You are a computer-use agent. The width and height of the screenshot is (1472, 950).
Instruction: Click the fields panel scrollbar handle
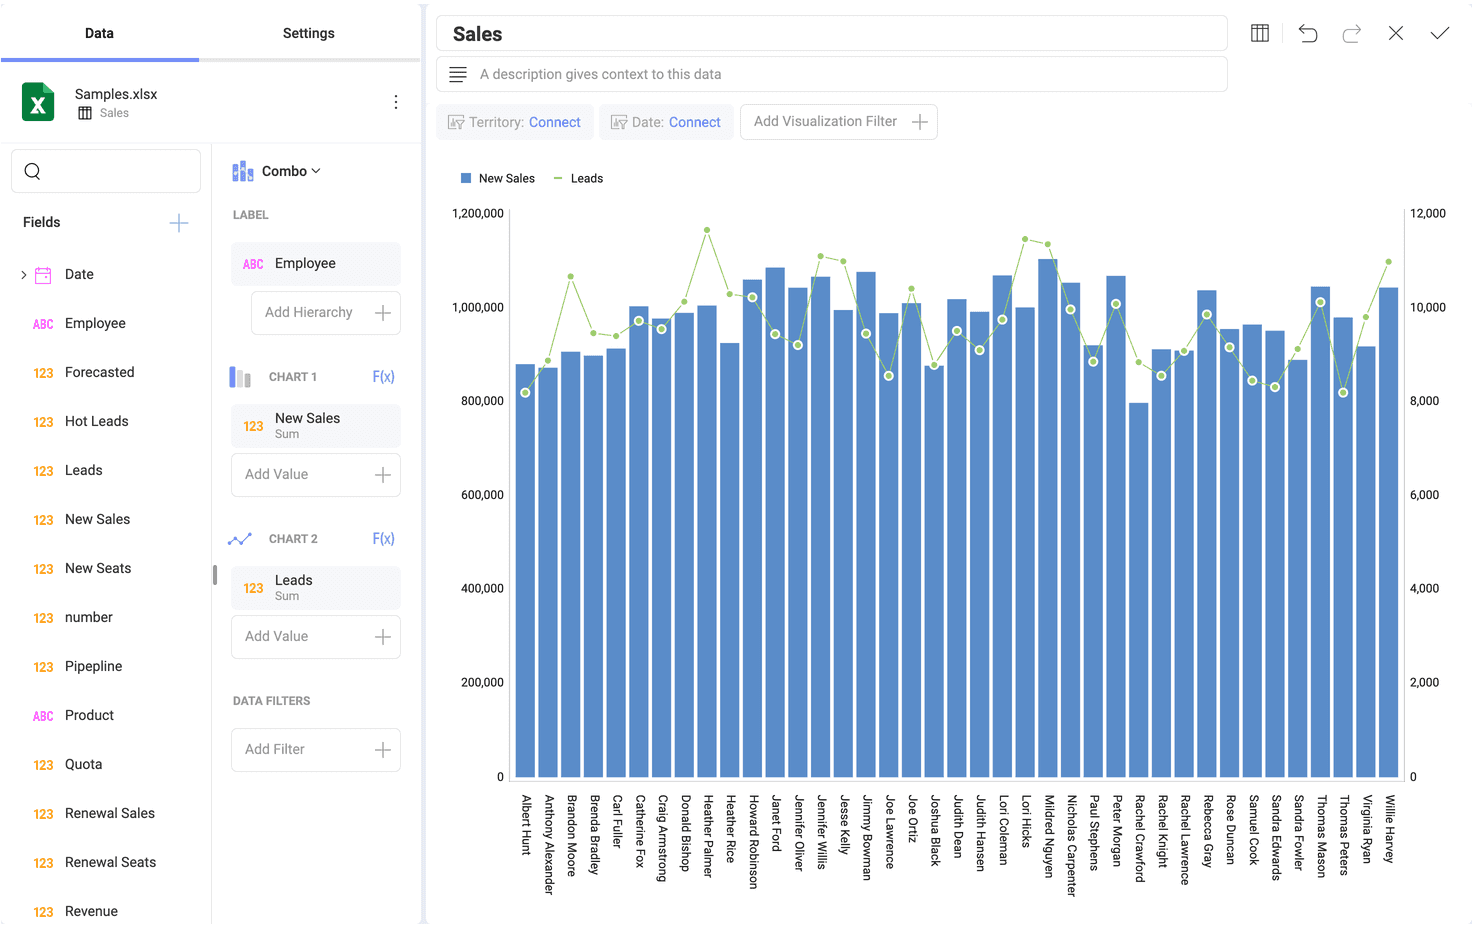(215, 575)
